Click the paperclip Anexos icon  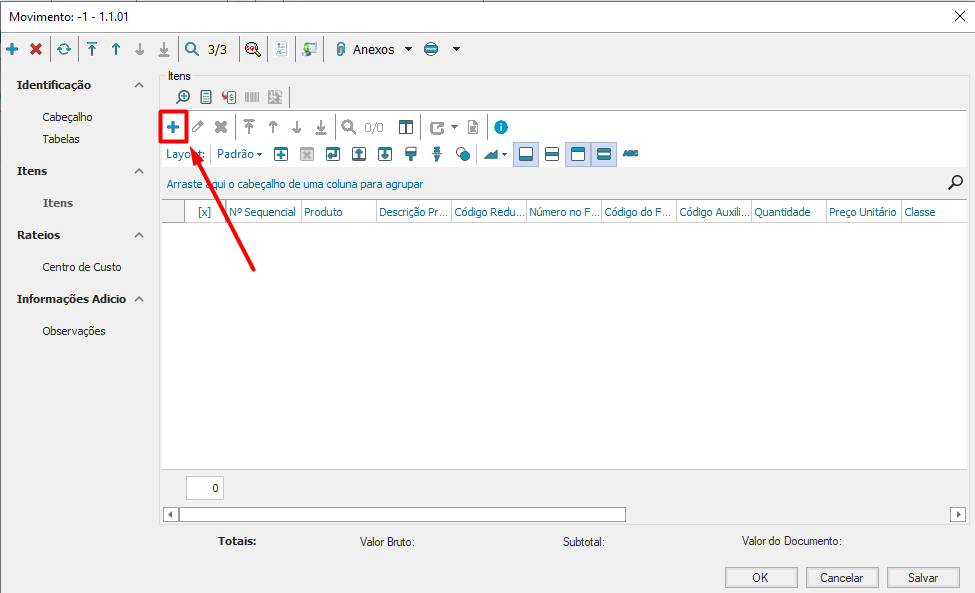click(340, 49)
